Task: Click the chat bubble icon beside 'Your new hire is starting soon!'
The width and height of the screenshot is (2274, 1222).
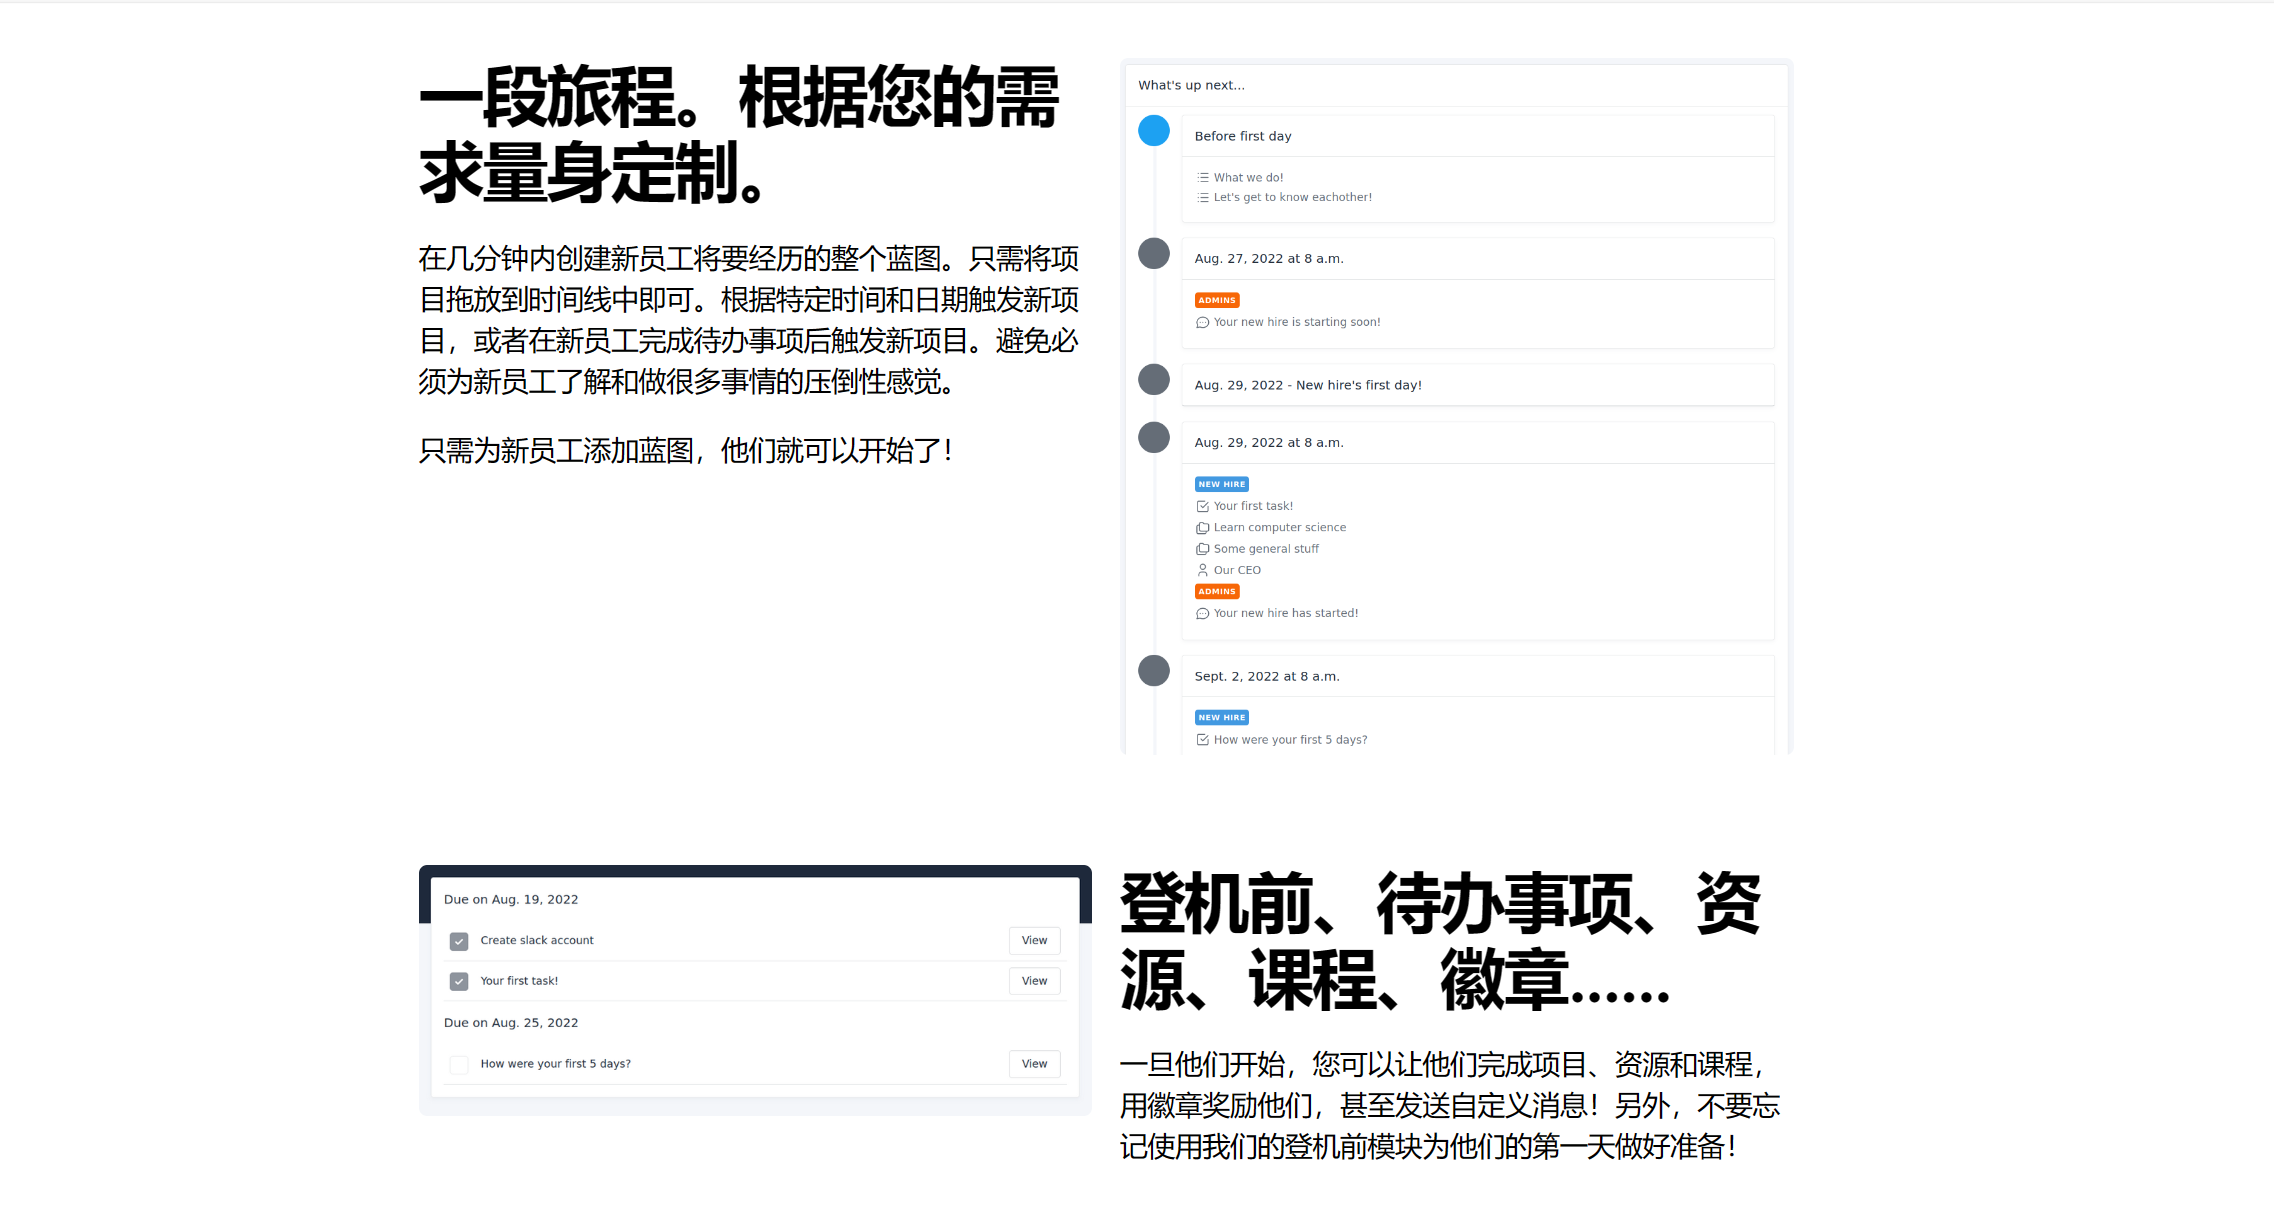Action: pyautogui.click(x=1203, y=323)
